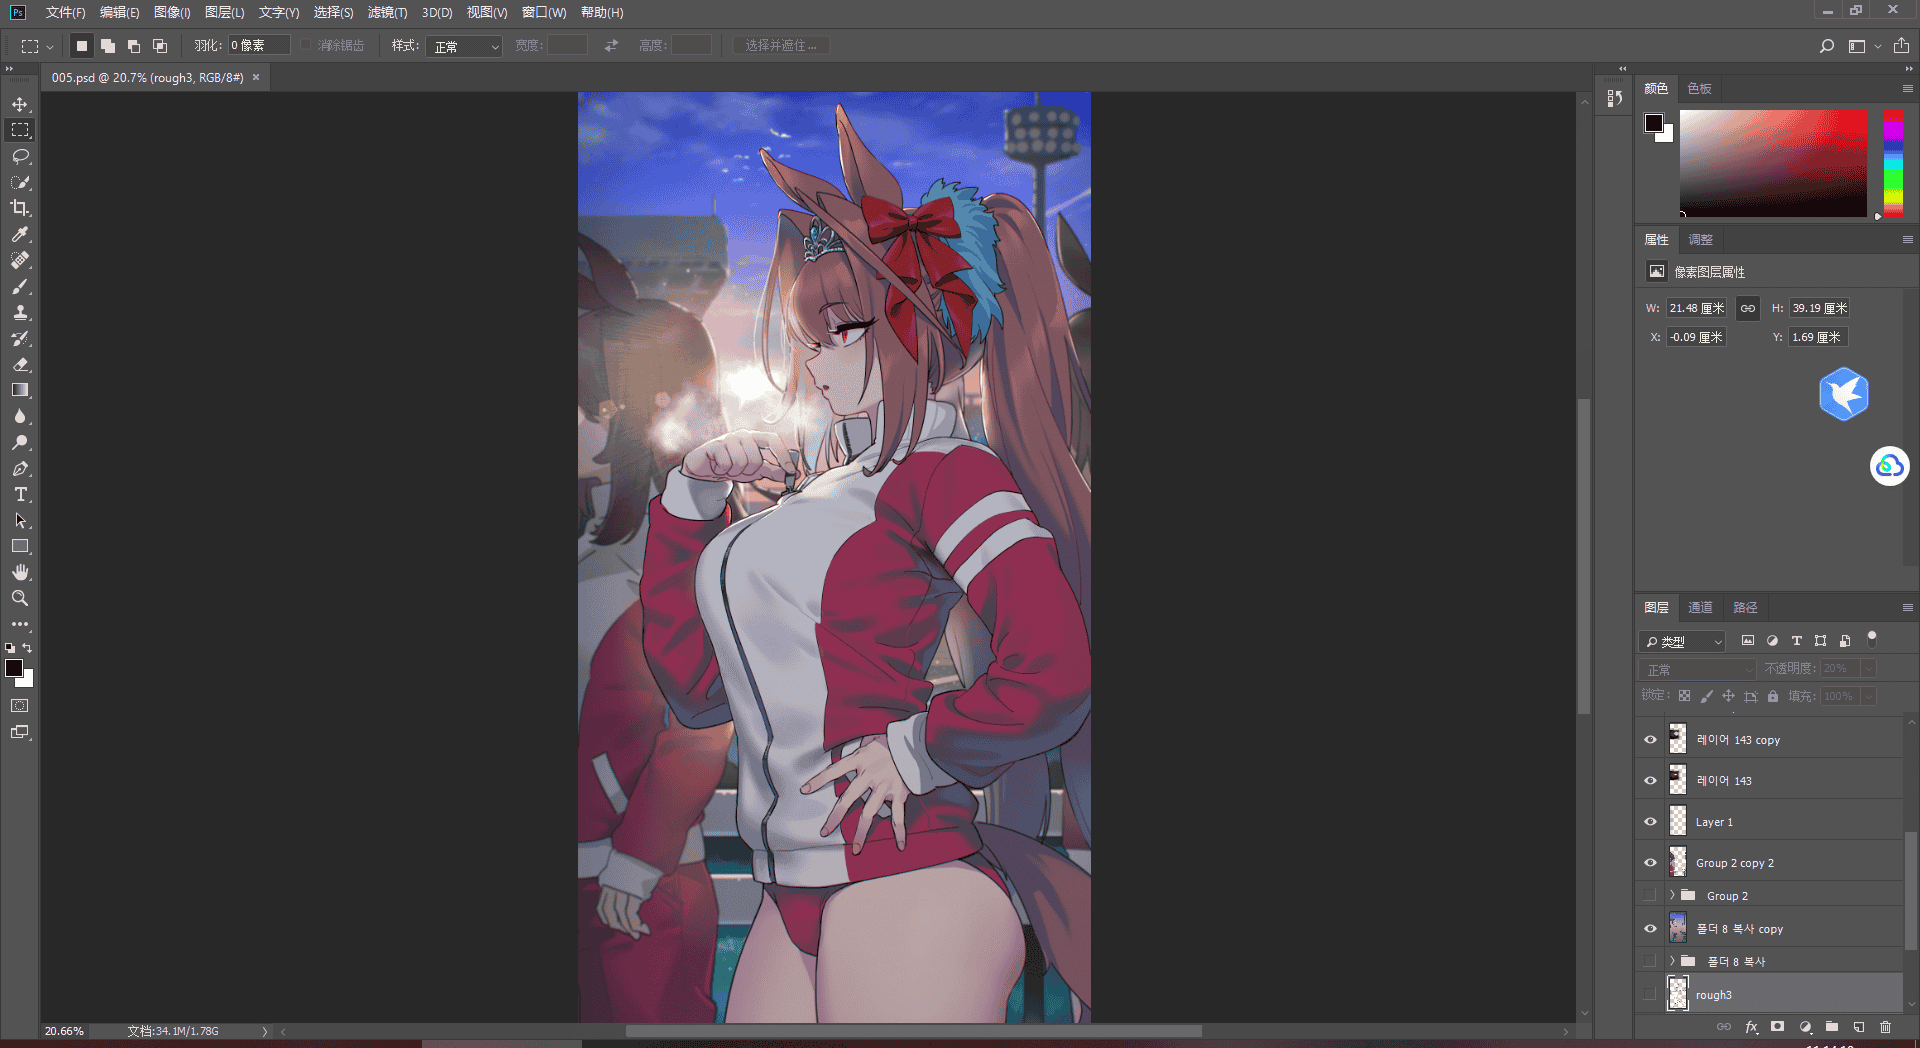This screenshot has height=1048, width=1920.
Task: Click the hue spectrum strip
Action: tap(1893, 163)
